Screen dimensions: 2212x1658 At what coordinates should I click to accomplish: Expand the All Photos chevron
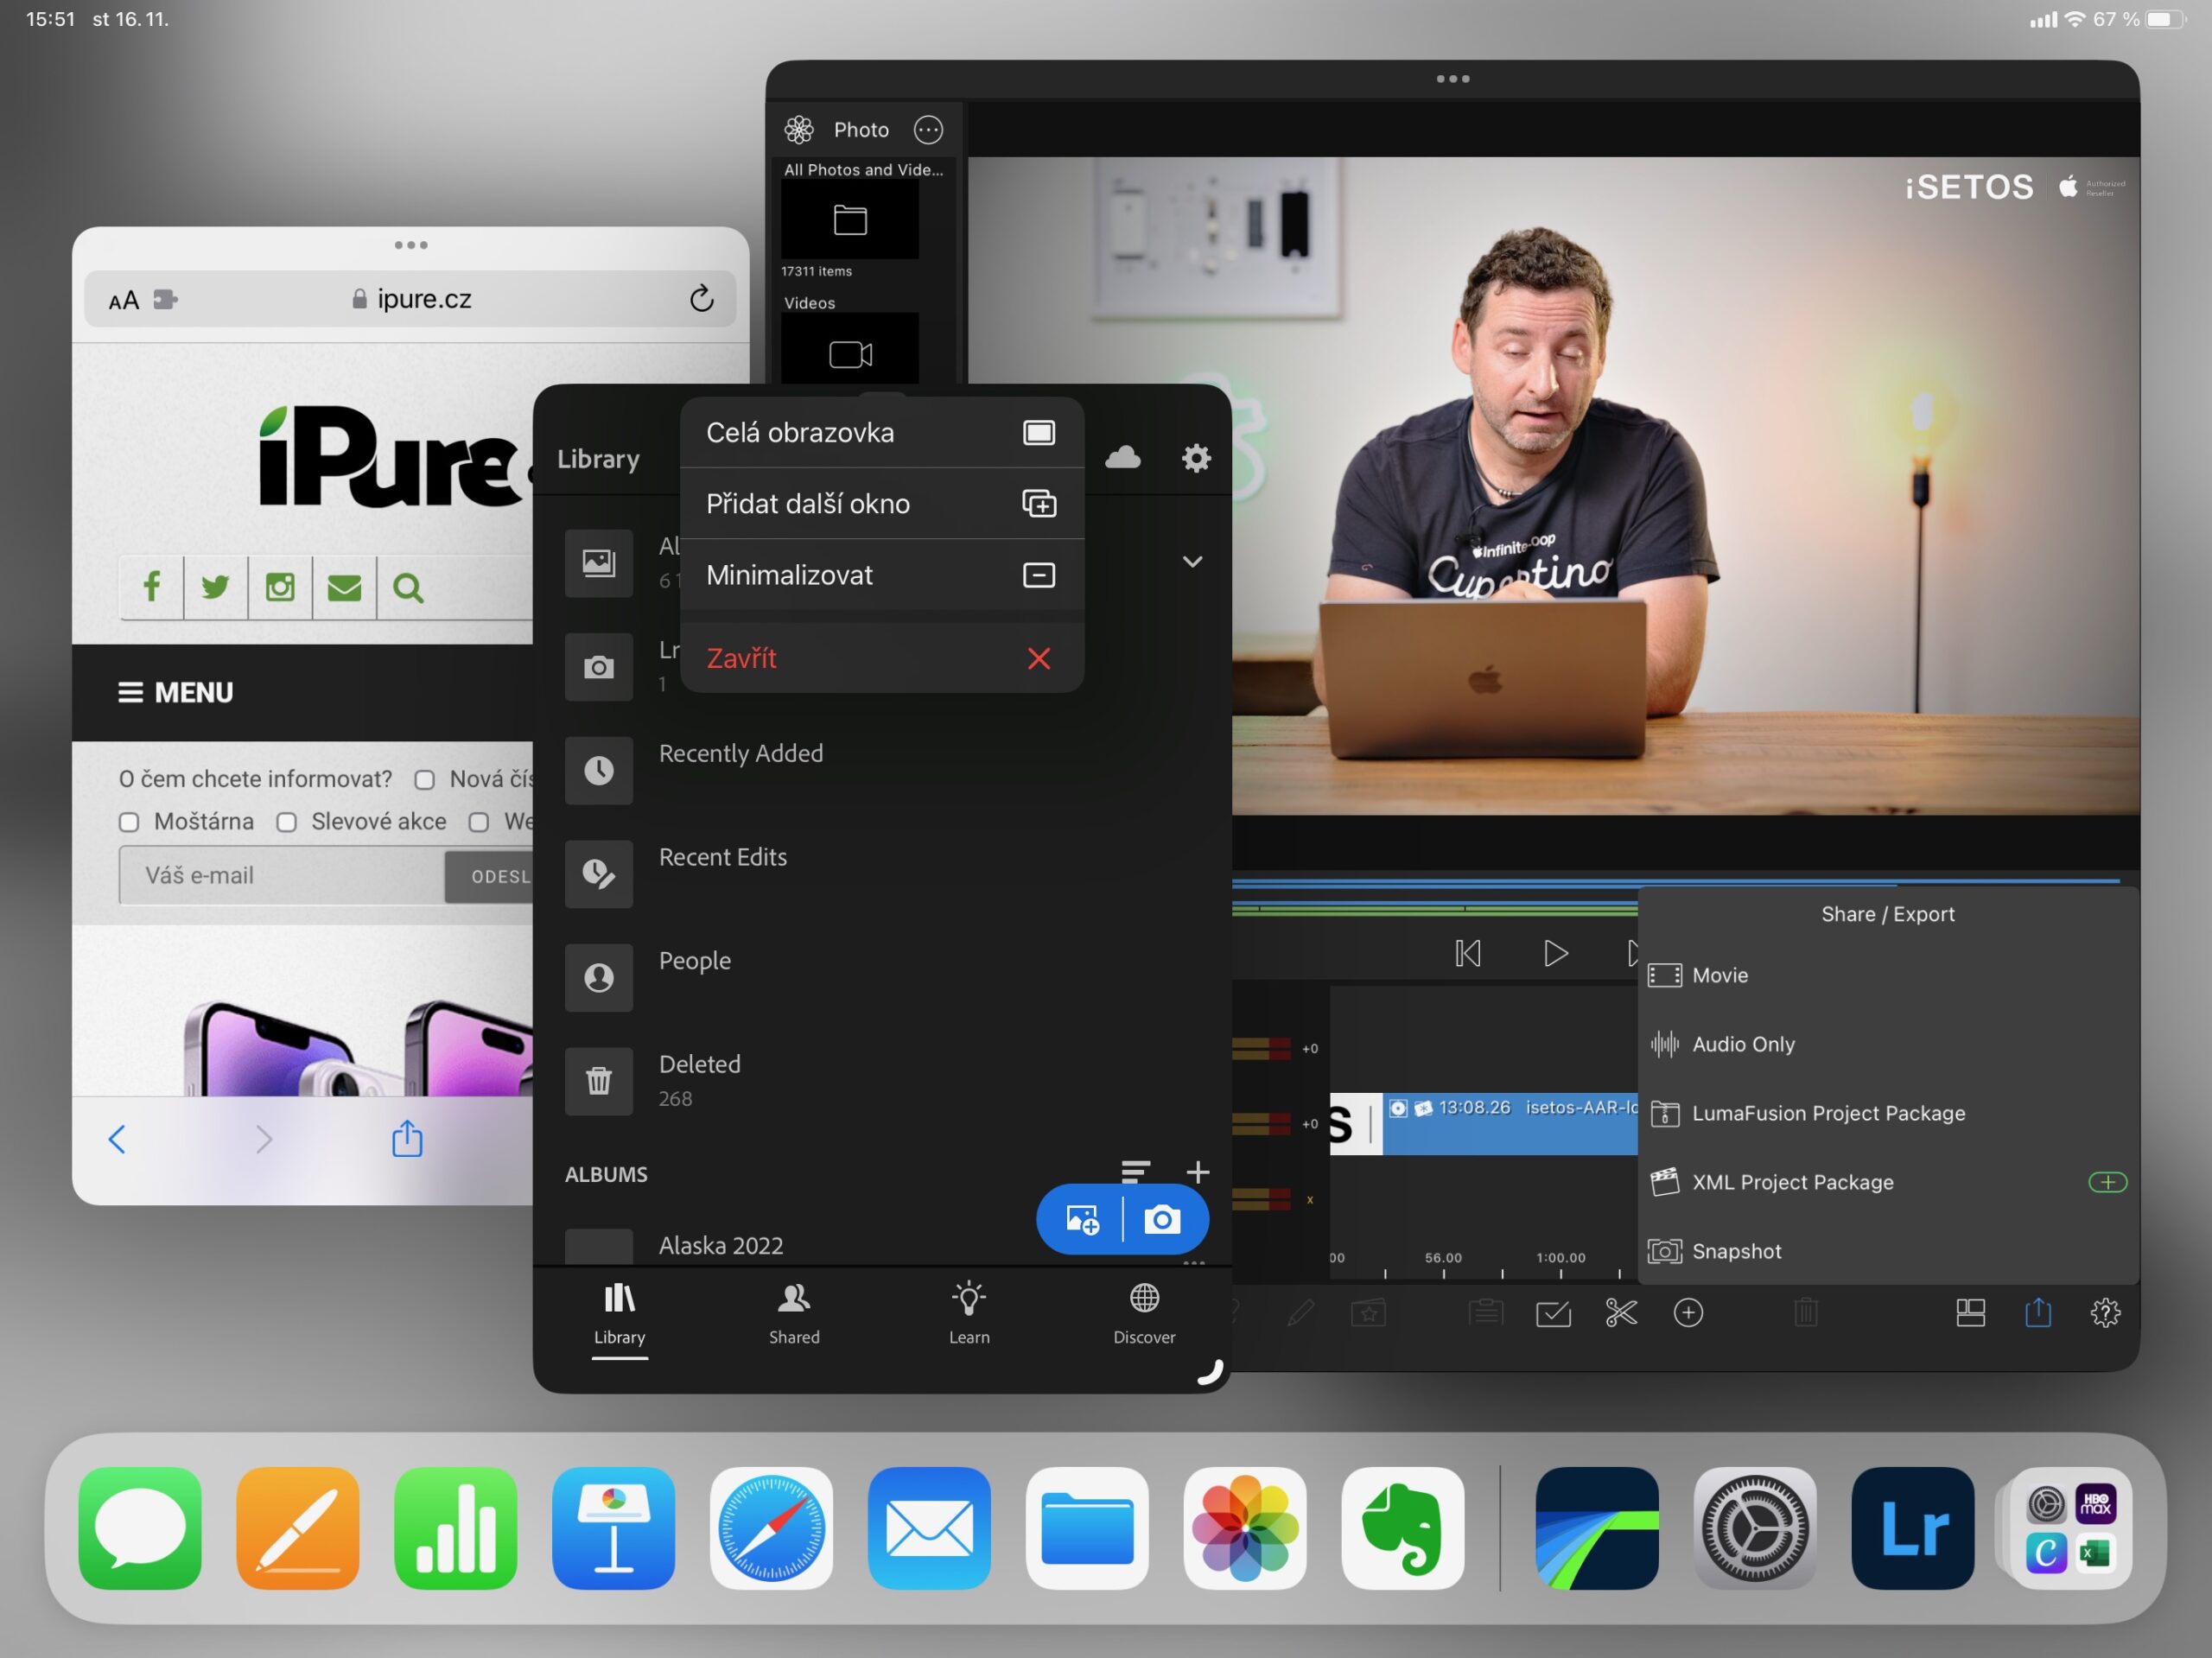point(1192,562)
